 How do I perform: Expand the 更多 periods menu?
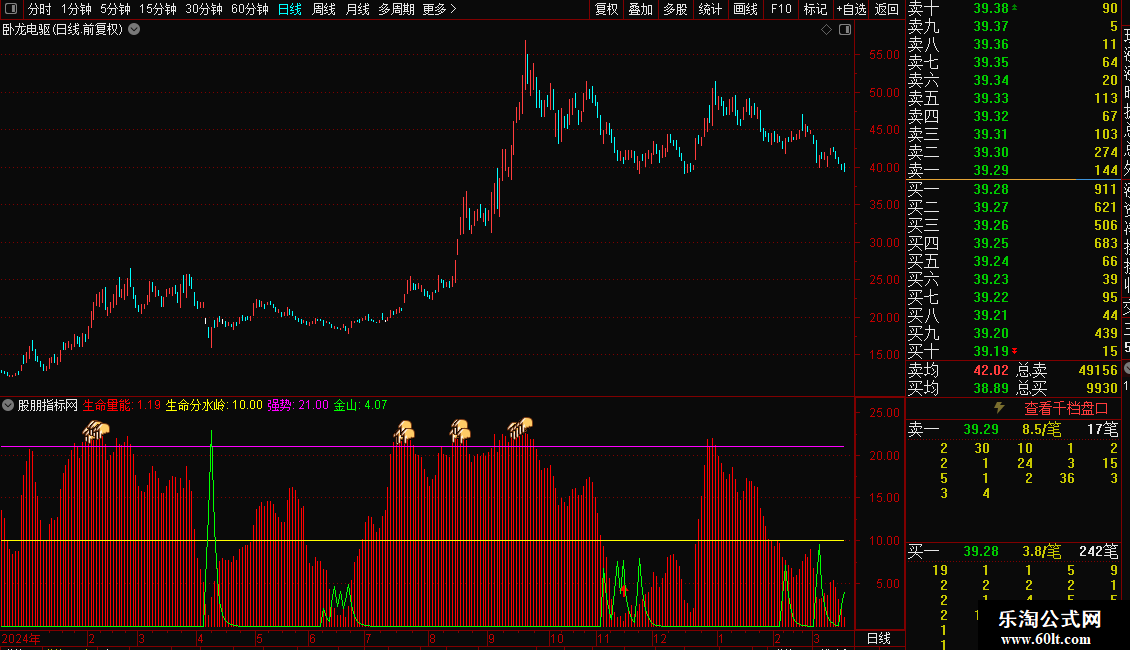click(439, 9)
